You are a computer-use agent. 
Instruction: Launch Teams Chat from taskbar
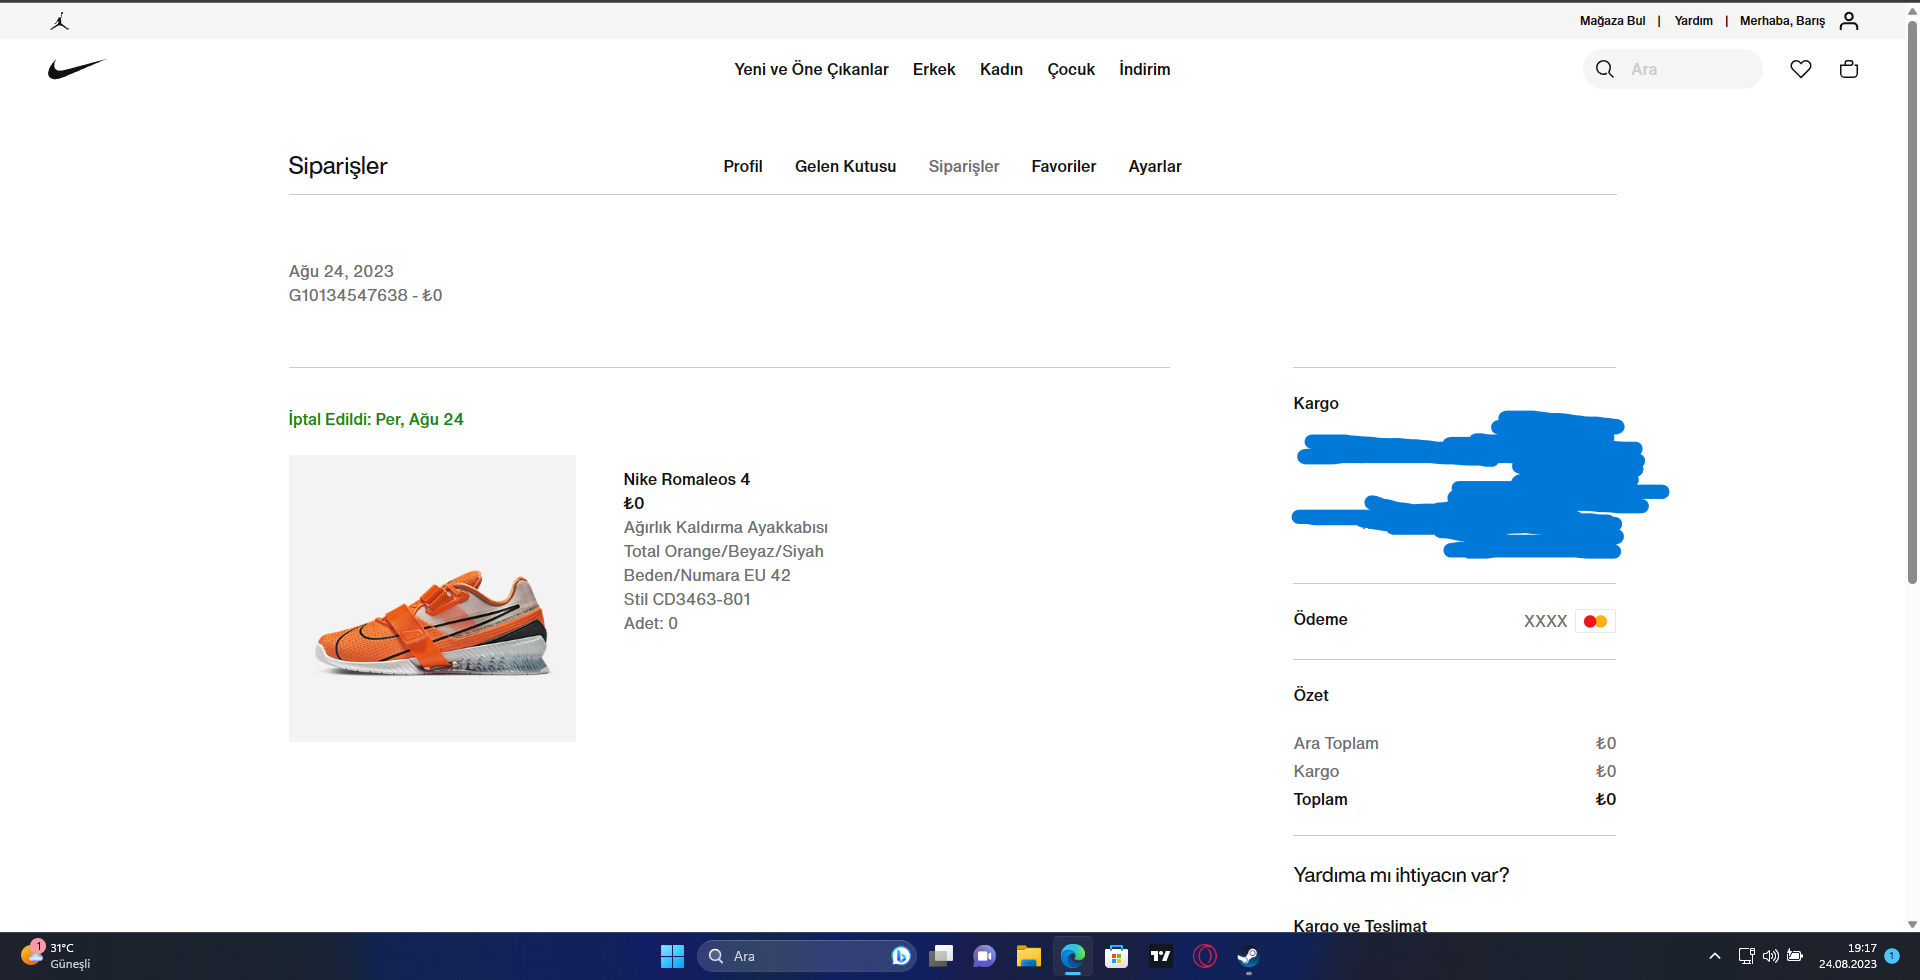click(x=985, y=956)
